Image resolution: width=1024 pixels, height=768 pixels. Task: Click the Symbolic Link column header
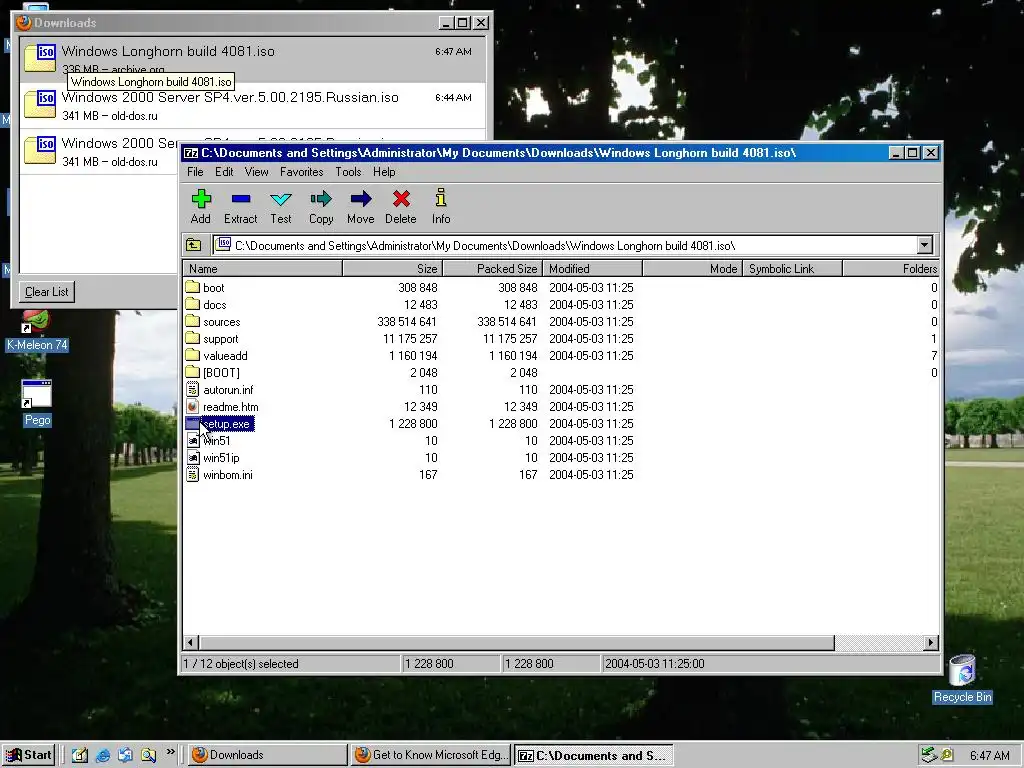tap(792, 268)
